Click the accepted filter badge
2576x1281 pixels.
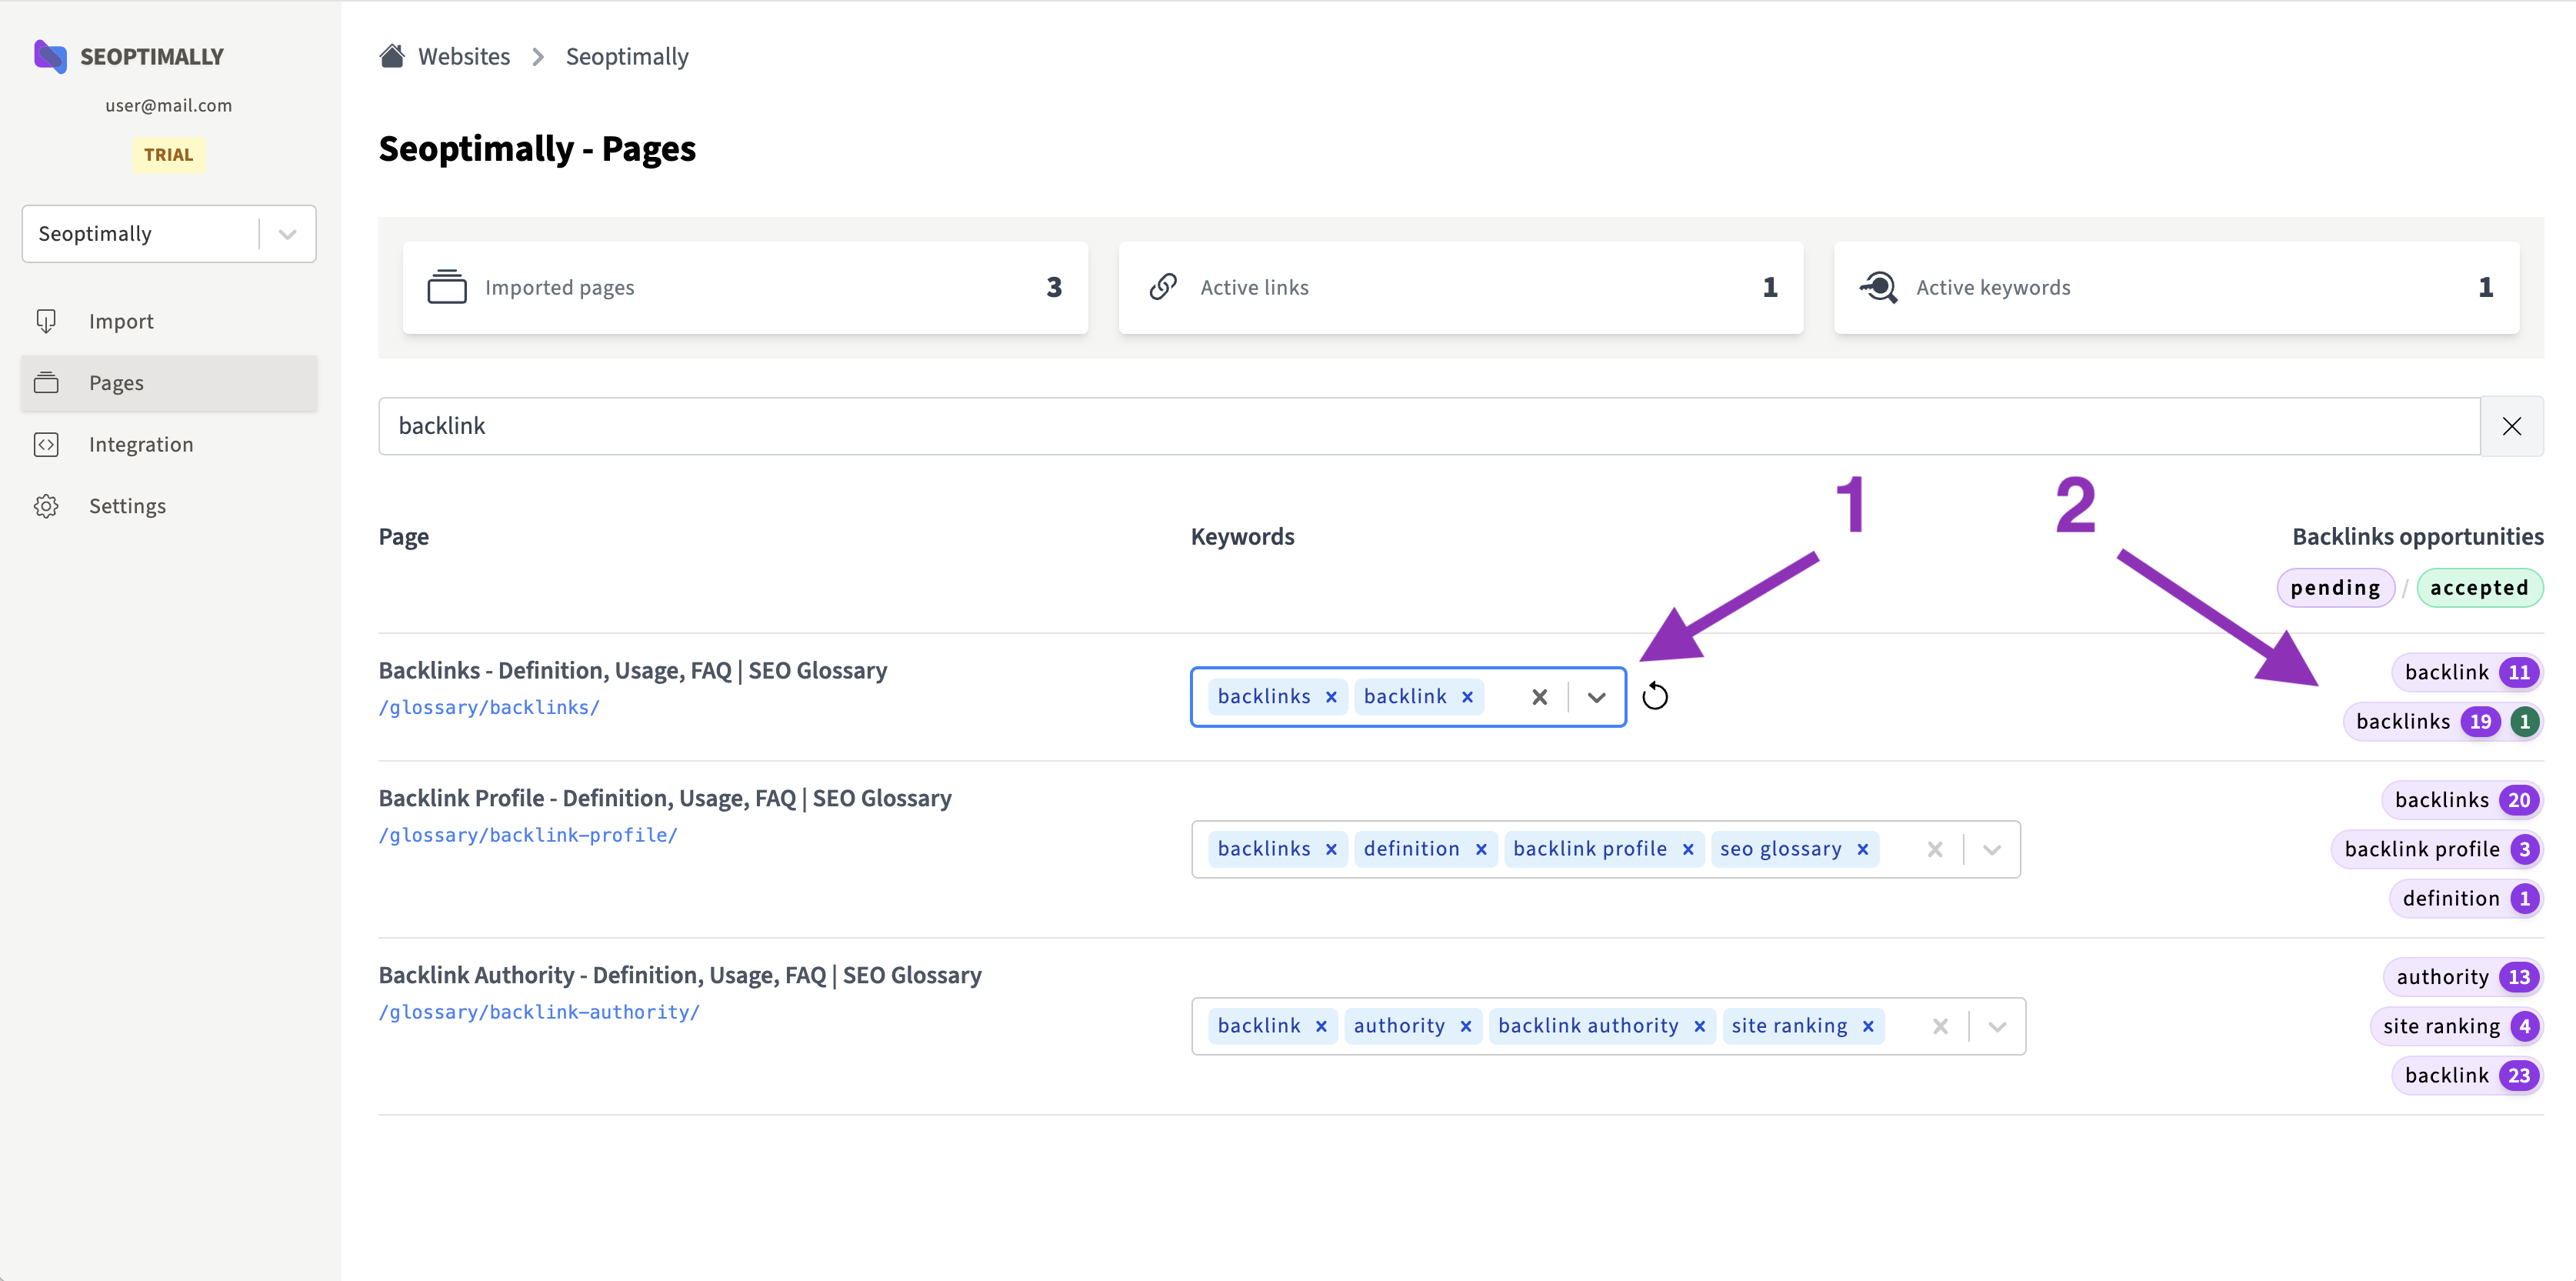(x=2479, y=587)
